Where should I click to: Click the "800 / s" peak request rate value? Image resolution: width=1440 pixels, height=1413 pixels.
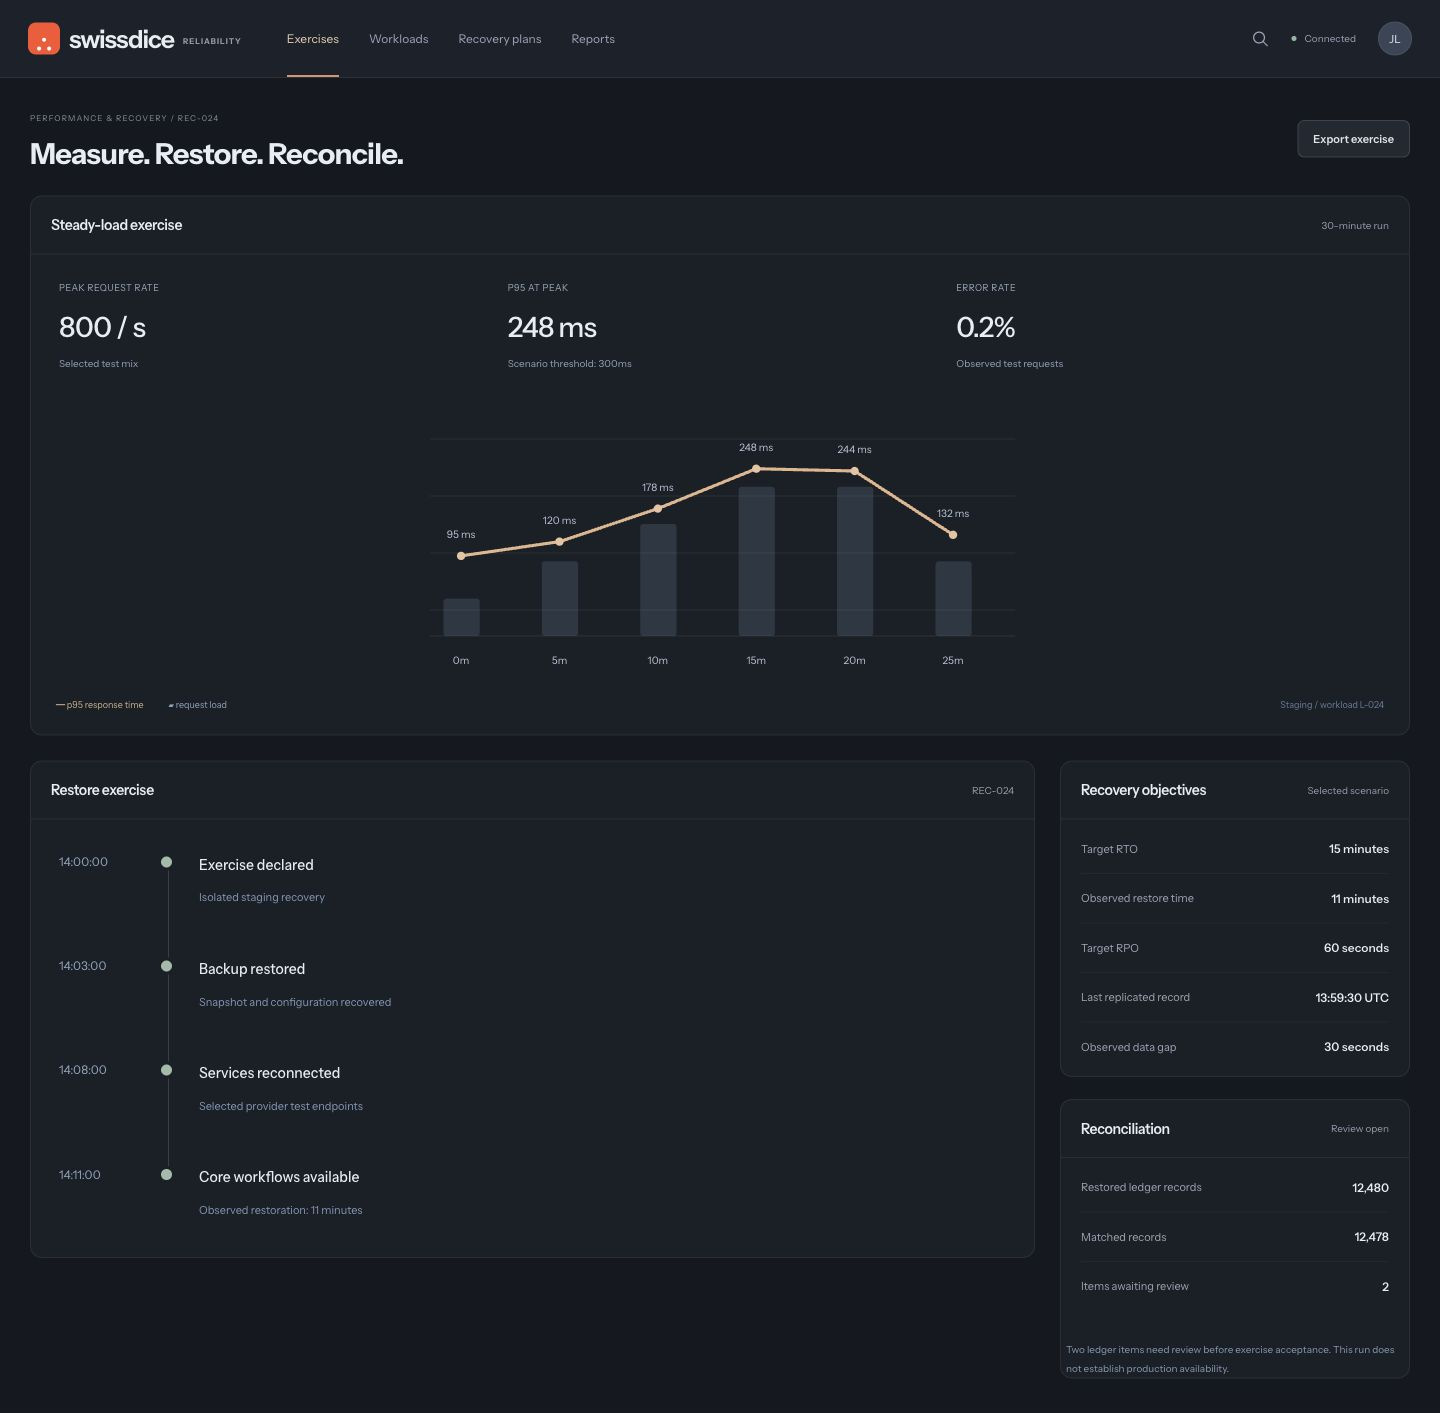coord(103,327)
